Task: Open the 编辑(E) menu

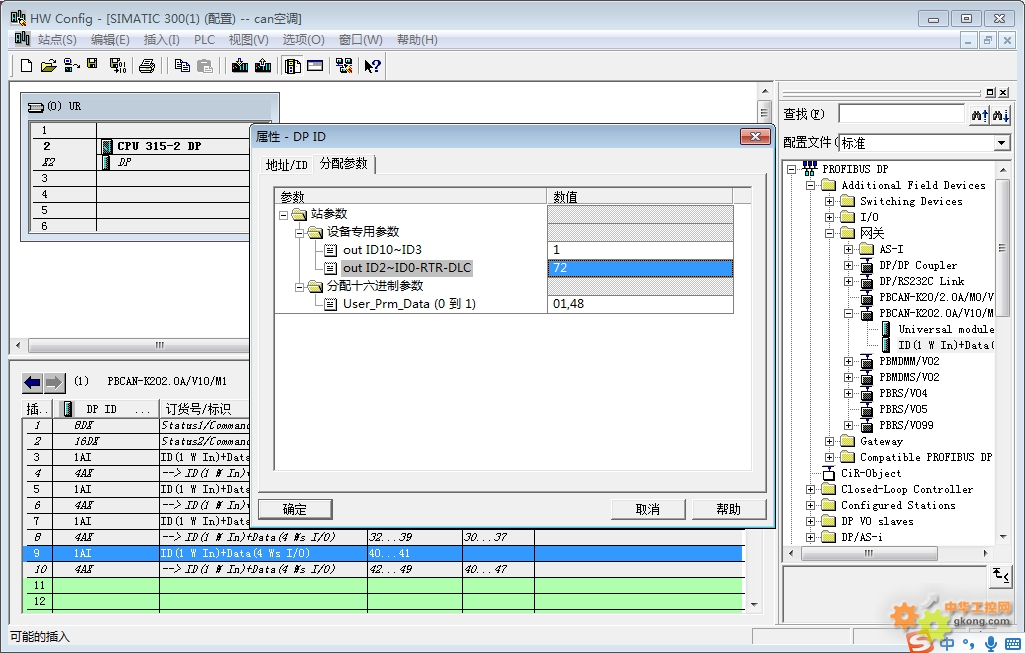Action: pyautogui.click(x=110, y=40)
